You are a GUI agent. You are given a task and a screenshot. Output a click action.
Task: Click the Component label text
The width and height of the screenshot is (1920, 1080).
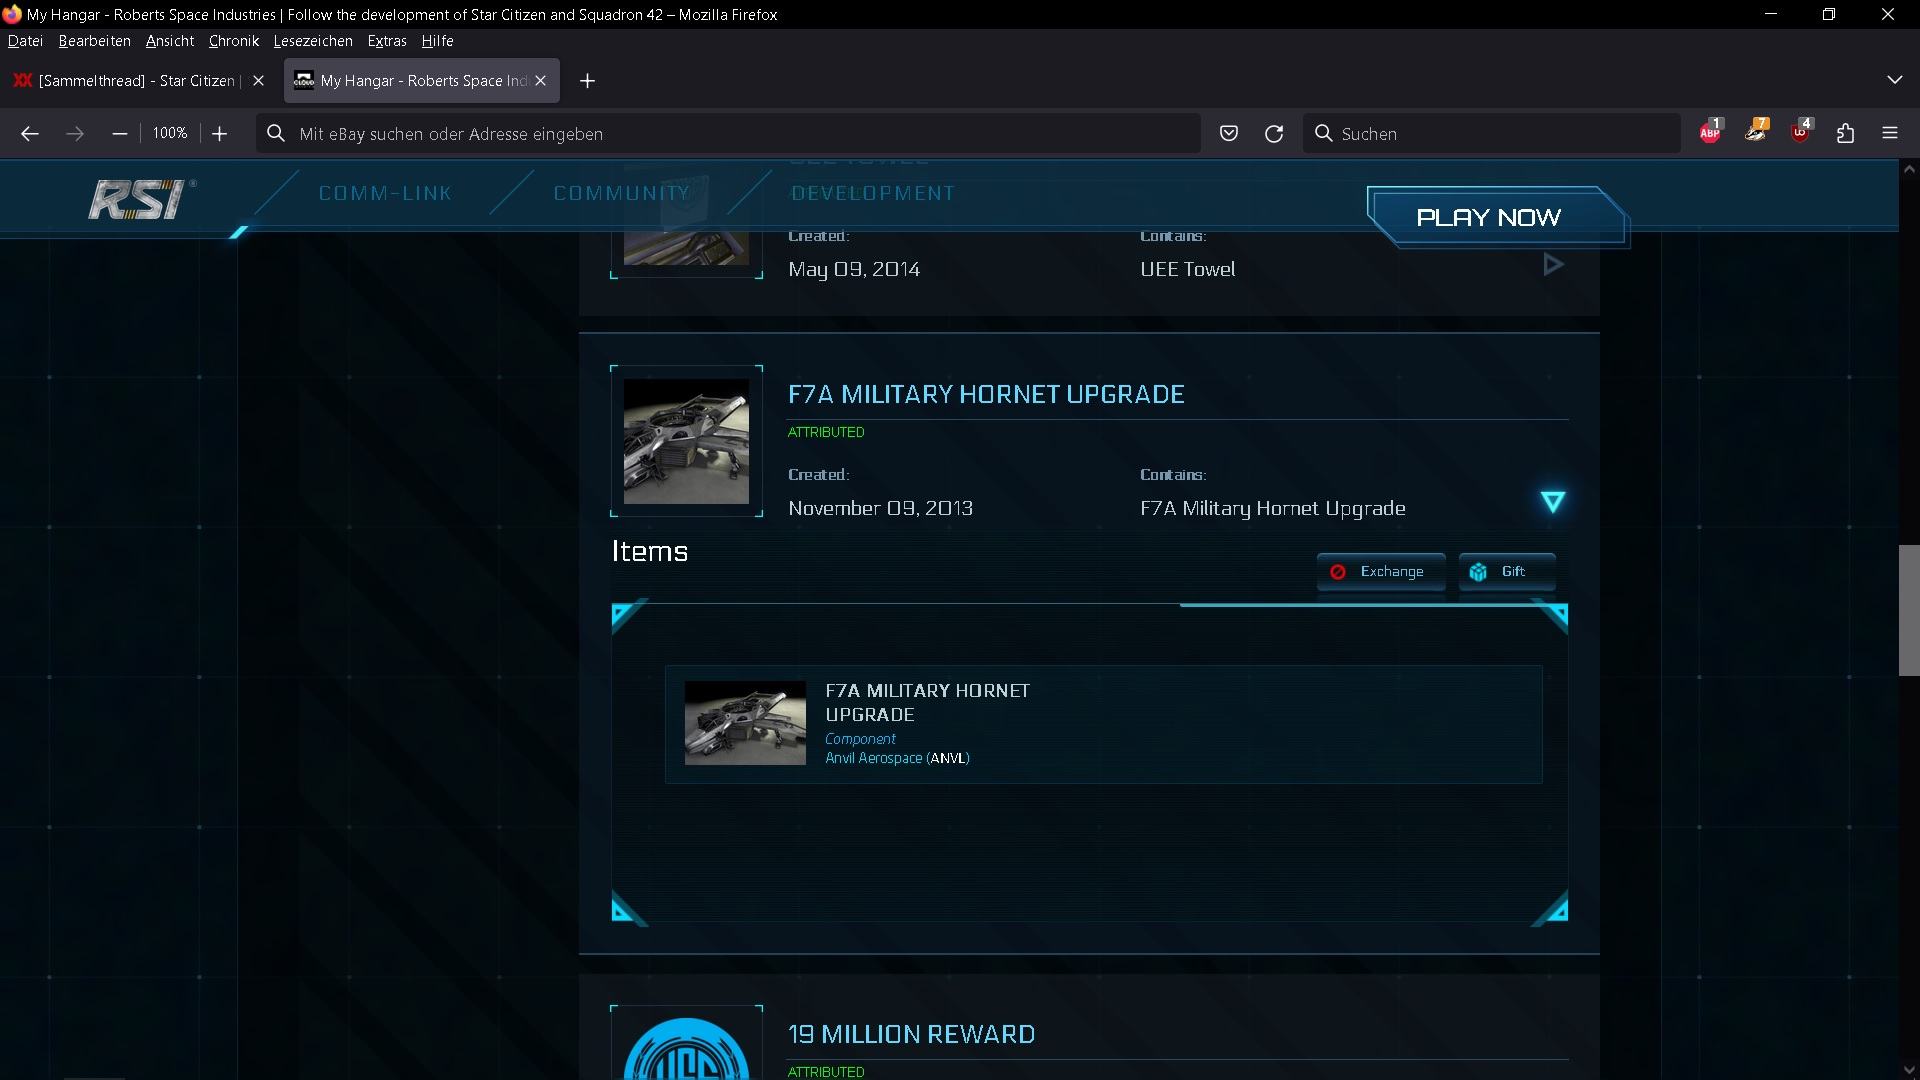click(860, 739)
